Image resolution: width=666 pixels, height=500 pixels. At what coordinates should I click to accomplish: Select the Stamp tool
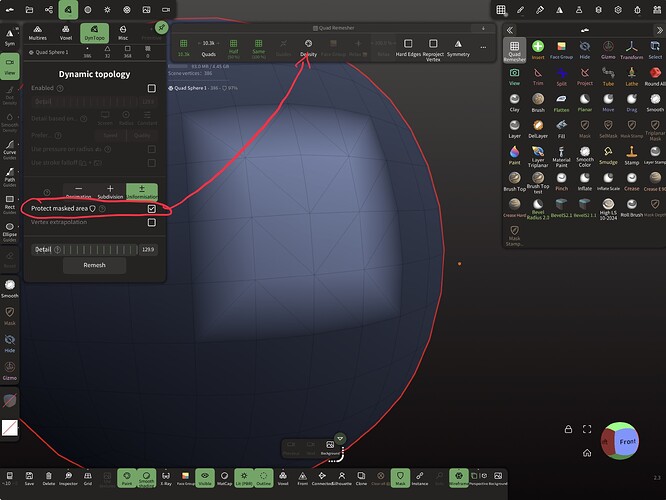(x=632, y=155)
